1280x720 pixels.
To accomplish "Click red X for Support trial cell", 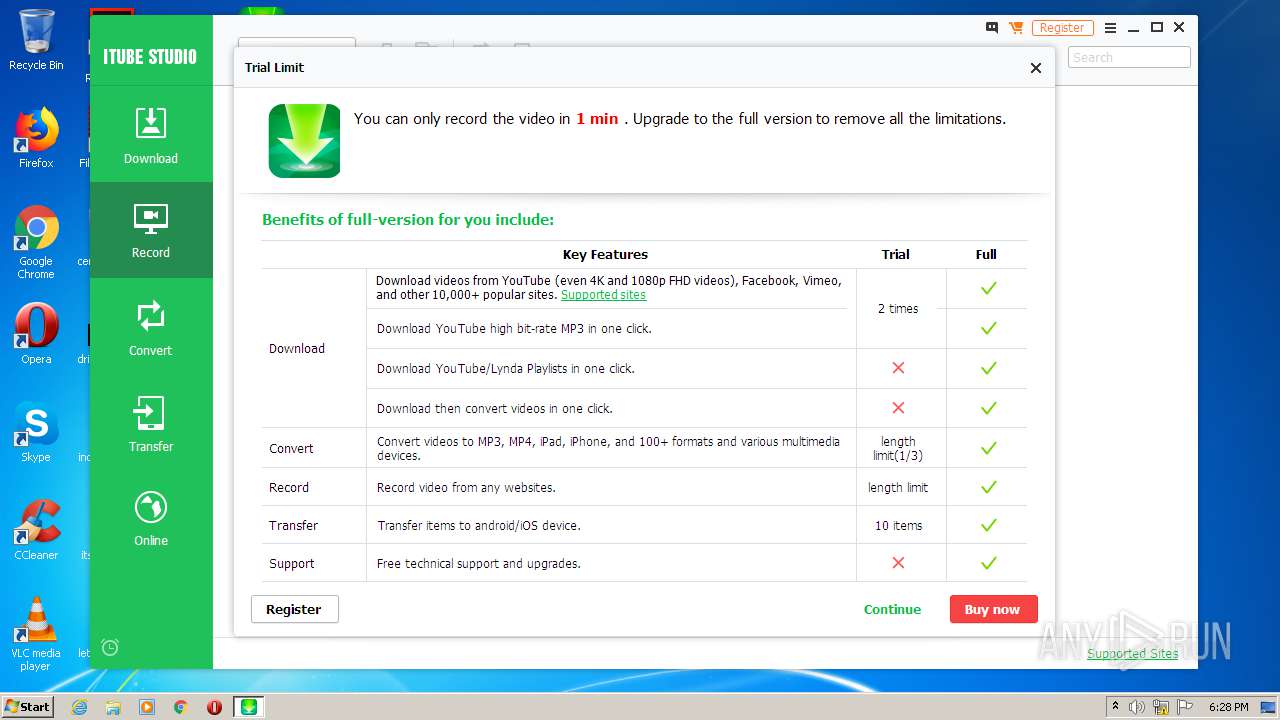I will 898,563.
